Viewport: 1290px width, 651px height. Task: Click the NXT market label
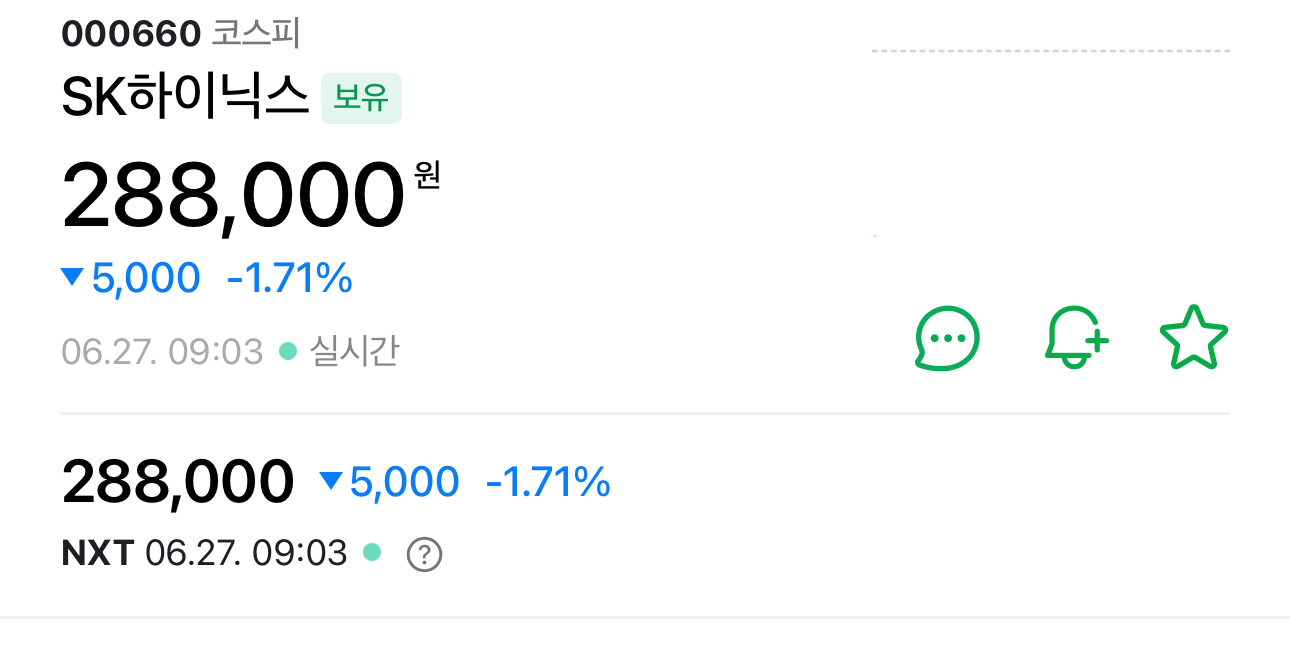click(x=97, y=553)
